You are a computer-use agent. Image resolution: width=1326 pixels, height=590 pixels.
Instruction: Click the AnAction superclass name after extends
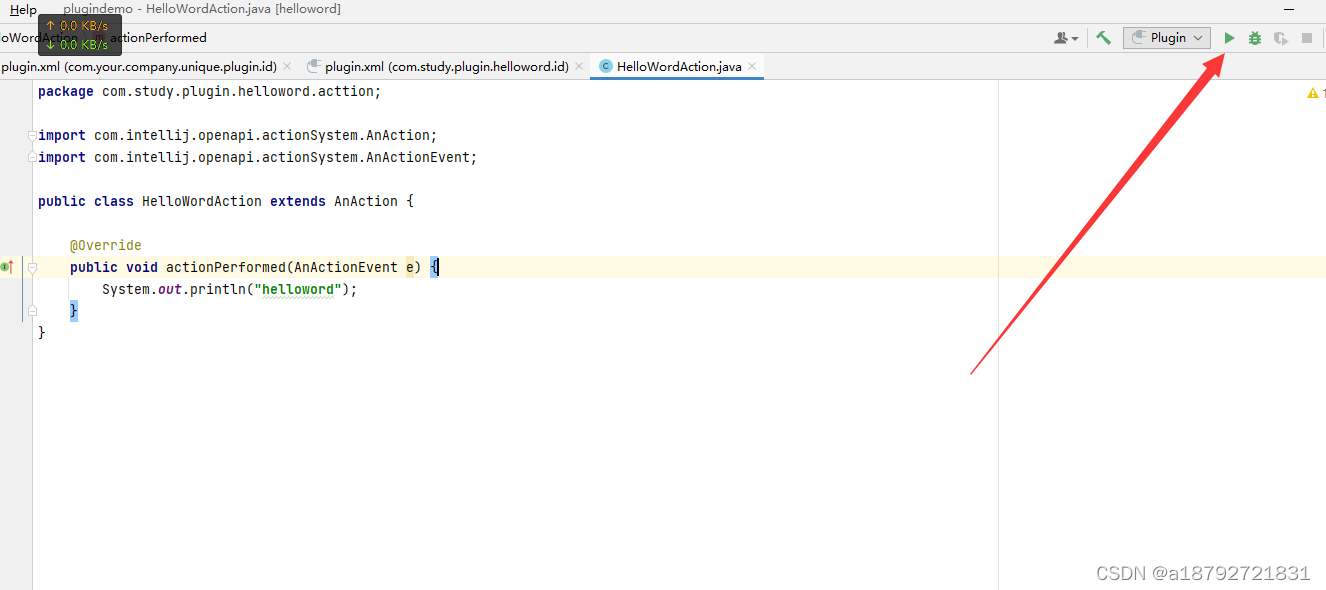[366, 201]
